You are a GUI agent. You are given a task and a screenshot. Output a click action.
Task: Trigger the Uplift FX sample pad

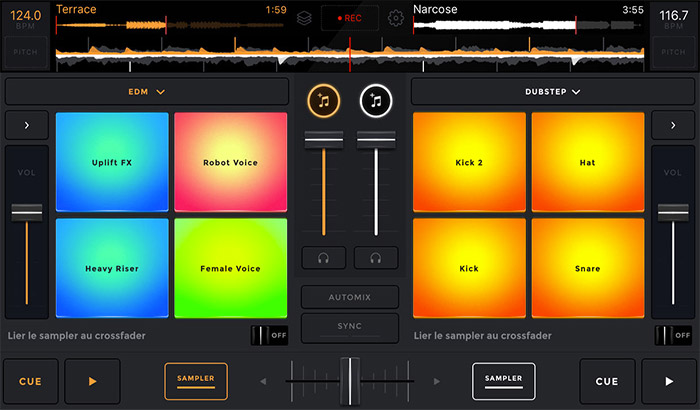coord(112,162)
